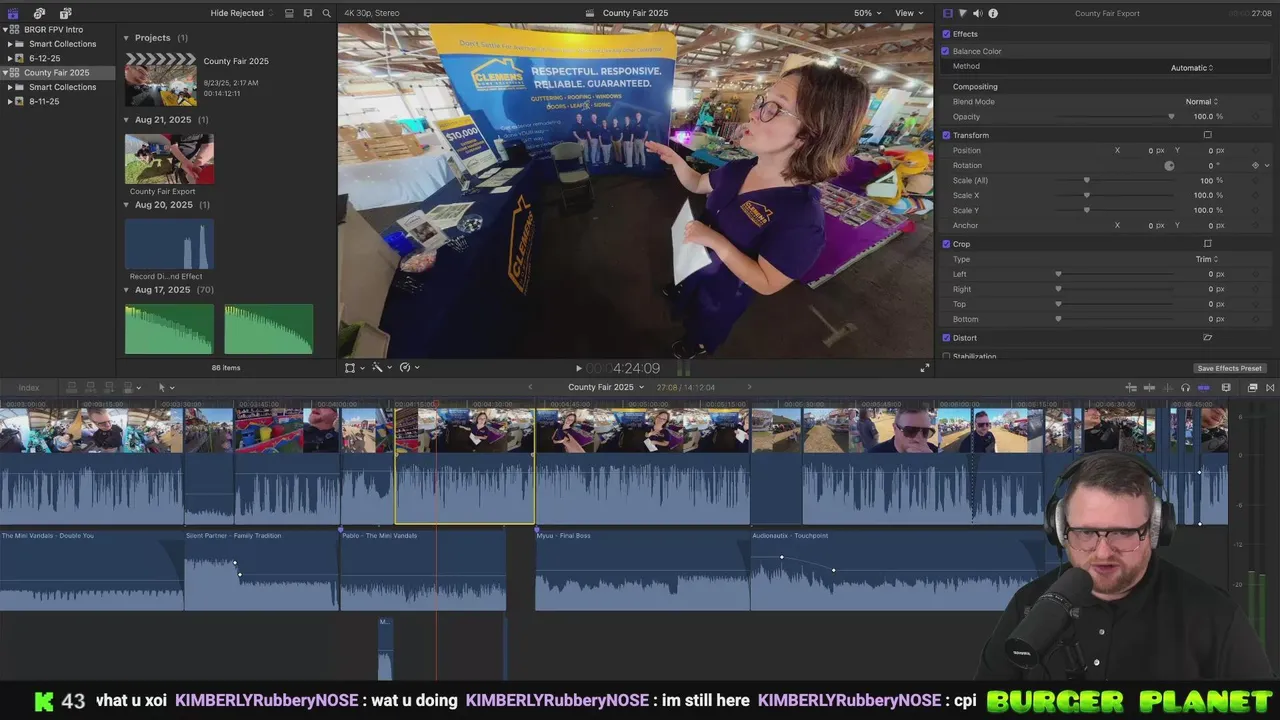Viewport: 1280px width, 720px height.
Task: Select the Info inspector tab icon
Action: [x=993, y=13]
